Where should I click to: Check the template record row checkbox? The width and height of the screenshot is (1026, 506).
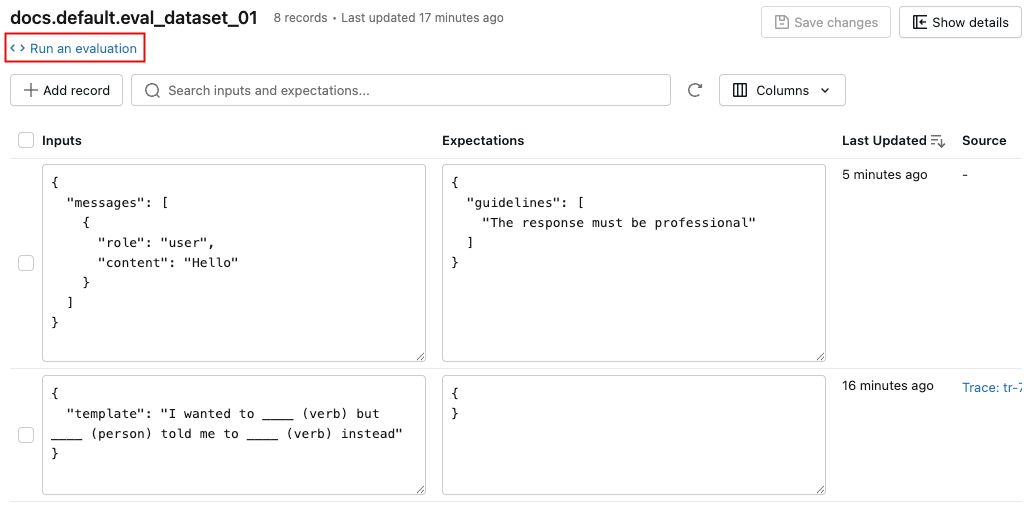[x=26, y=434]
